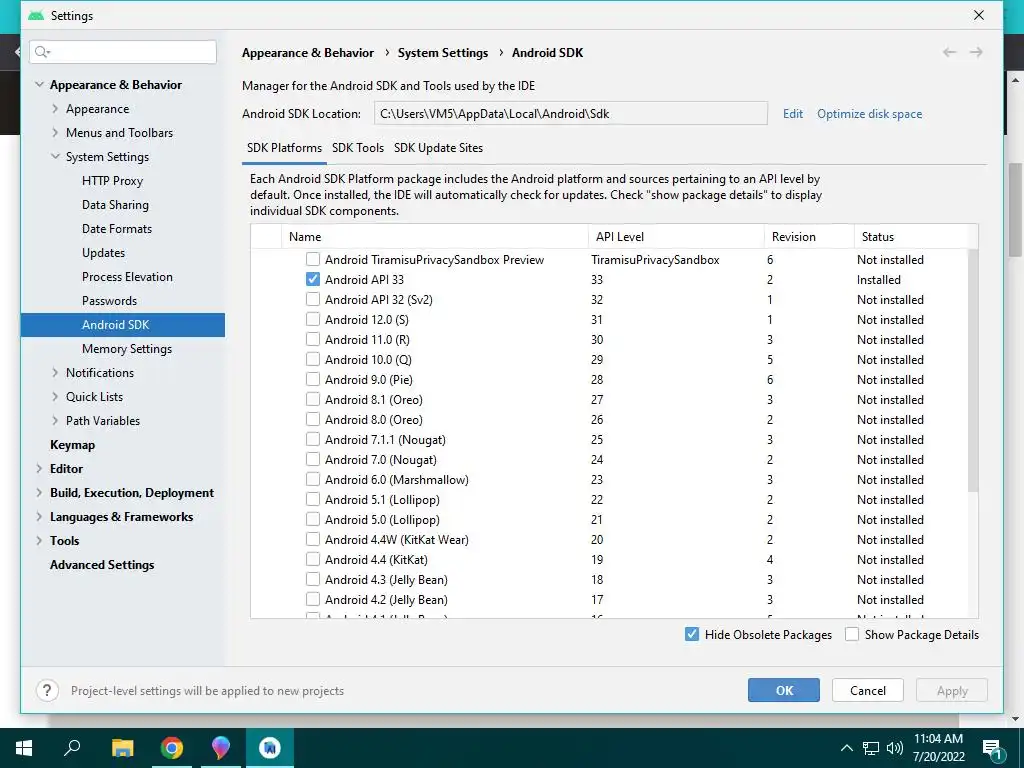Expand Languages & Frameworks section
The image size is (1024, 768).
tap(39, 517)
